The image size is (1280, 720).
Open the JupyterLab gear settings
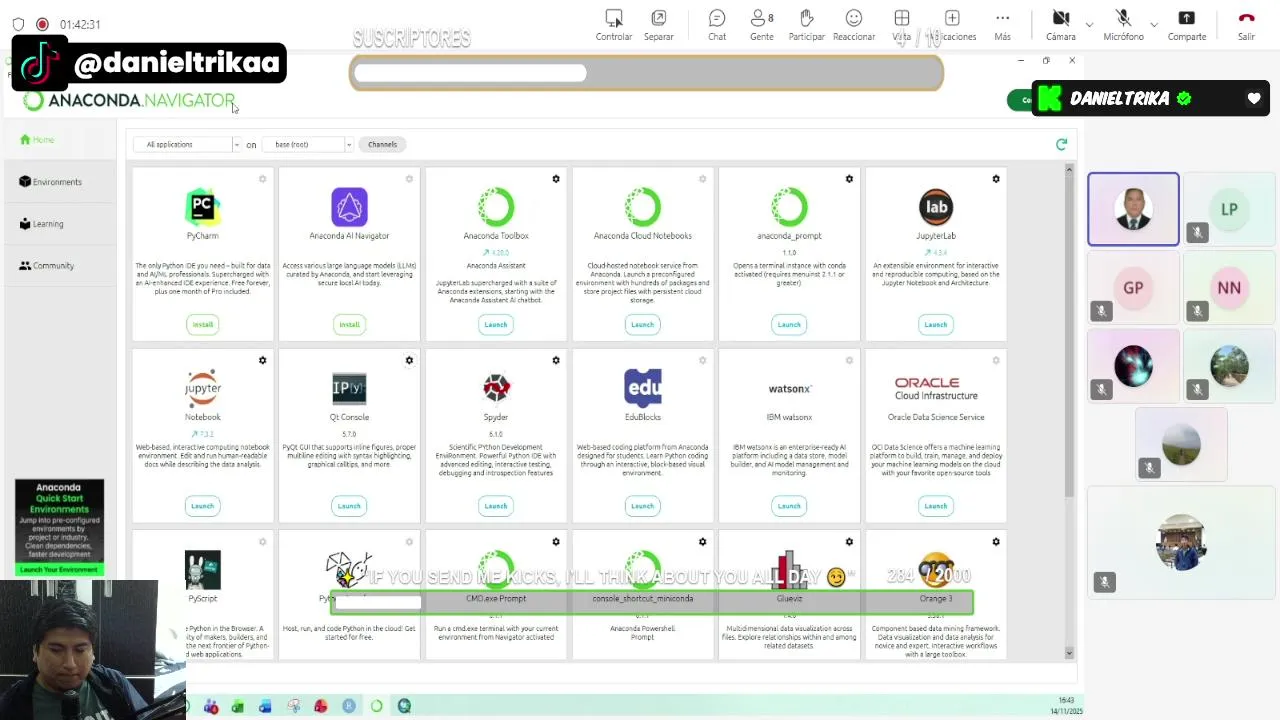point(996,179)
